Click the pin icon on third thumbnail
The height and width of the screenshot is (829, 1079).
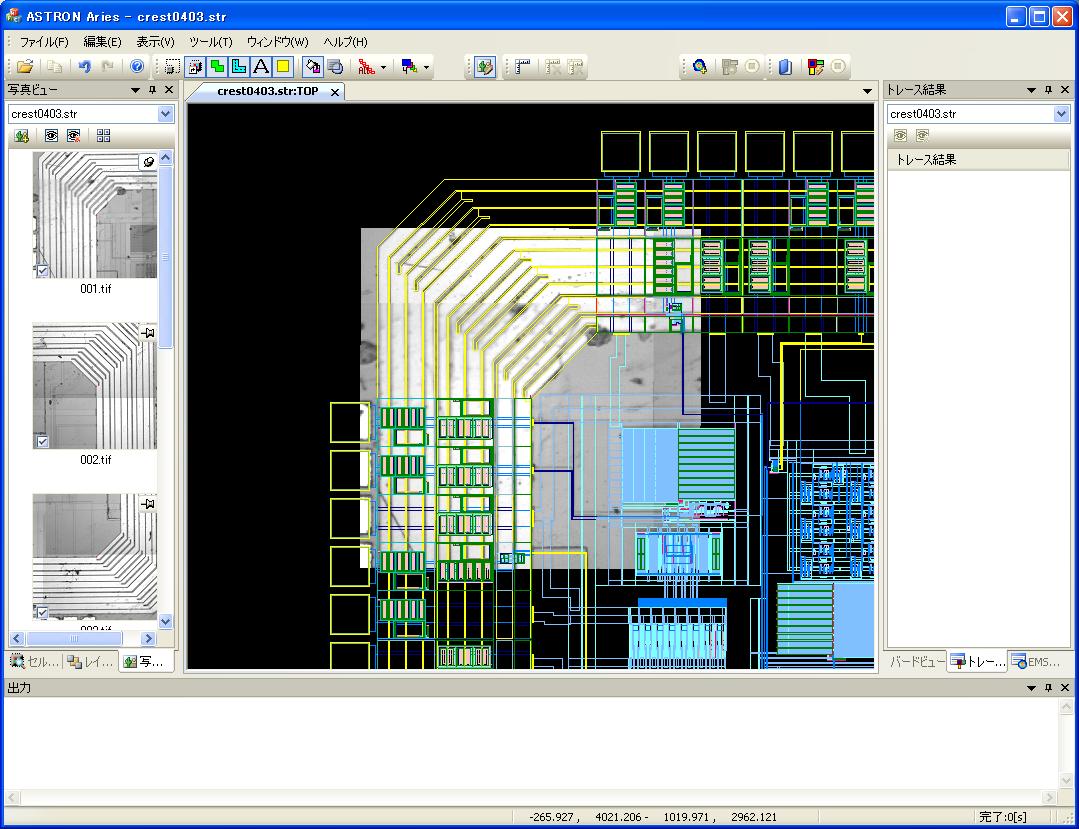pos(148,504)
